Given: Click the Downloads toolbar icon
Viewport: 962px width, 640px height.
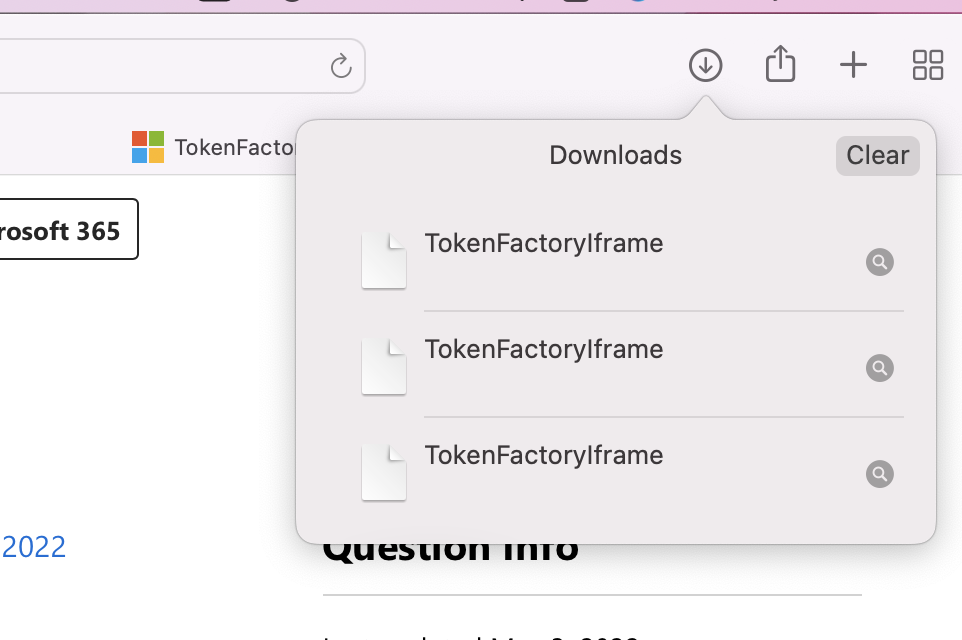Looking at the screenshot, I should [706, 66].
